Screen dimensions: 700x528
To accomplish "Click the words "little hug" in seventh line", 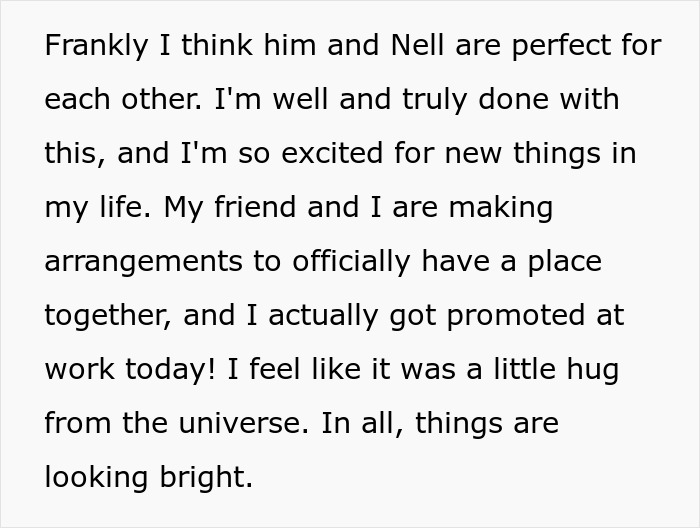I will (x=556, y=370).
